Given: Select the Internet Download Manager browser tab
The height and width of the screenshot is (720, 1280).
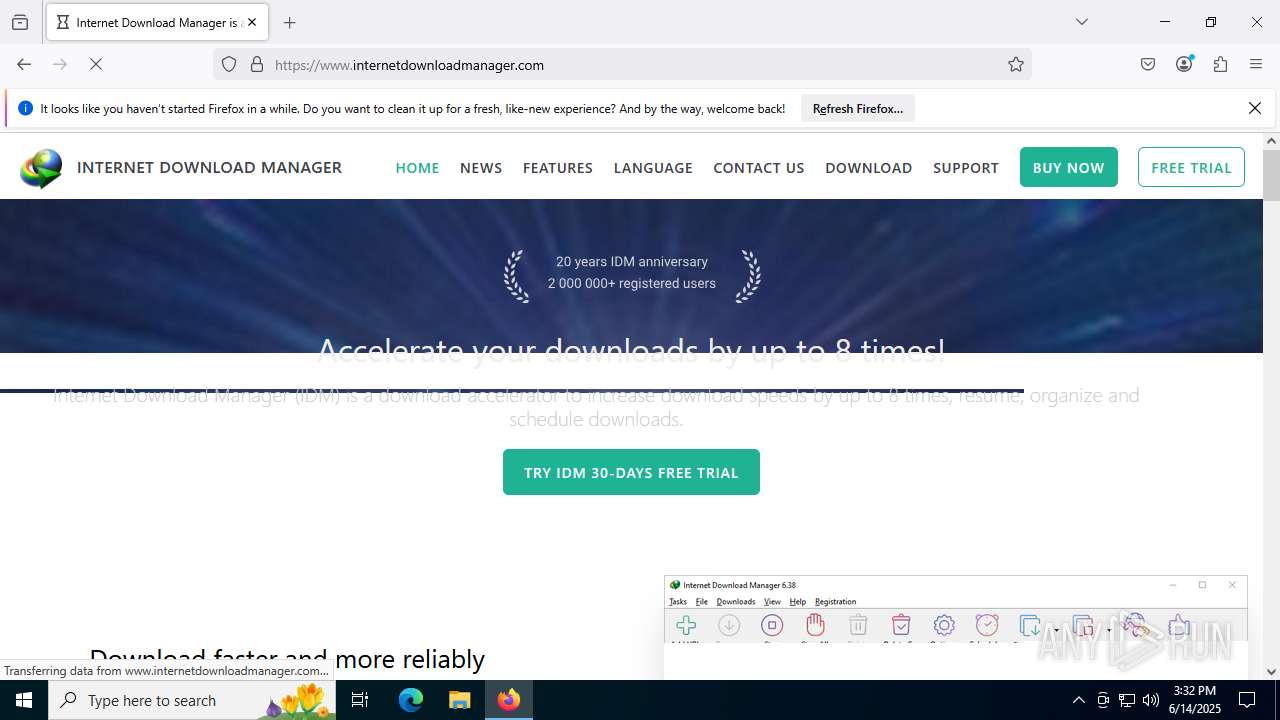Looking at the screenshot, I should [157, 22].
